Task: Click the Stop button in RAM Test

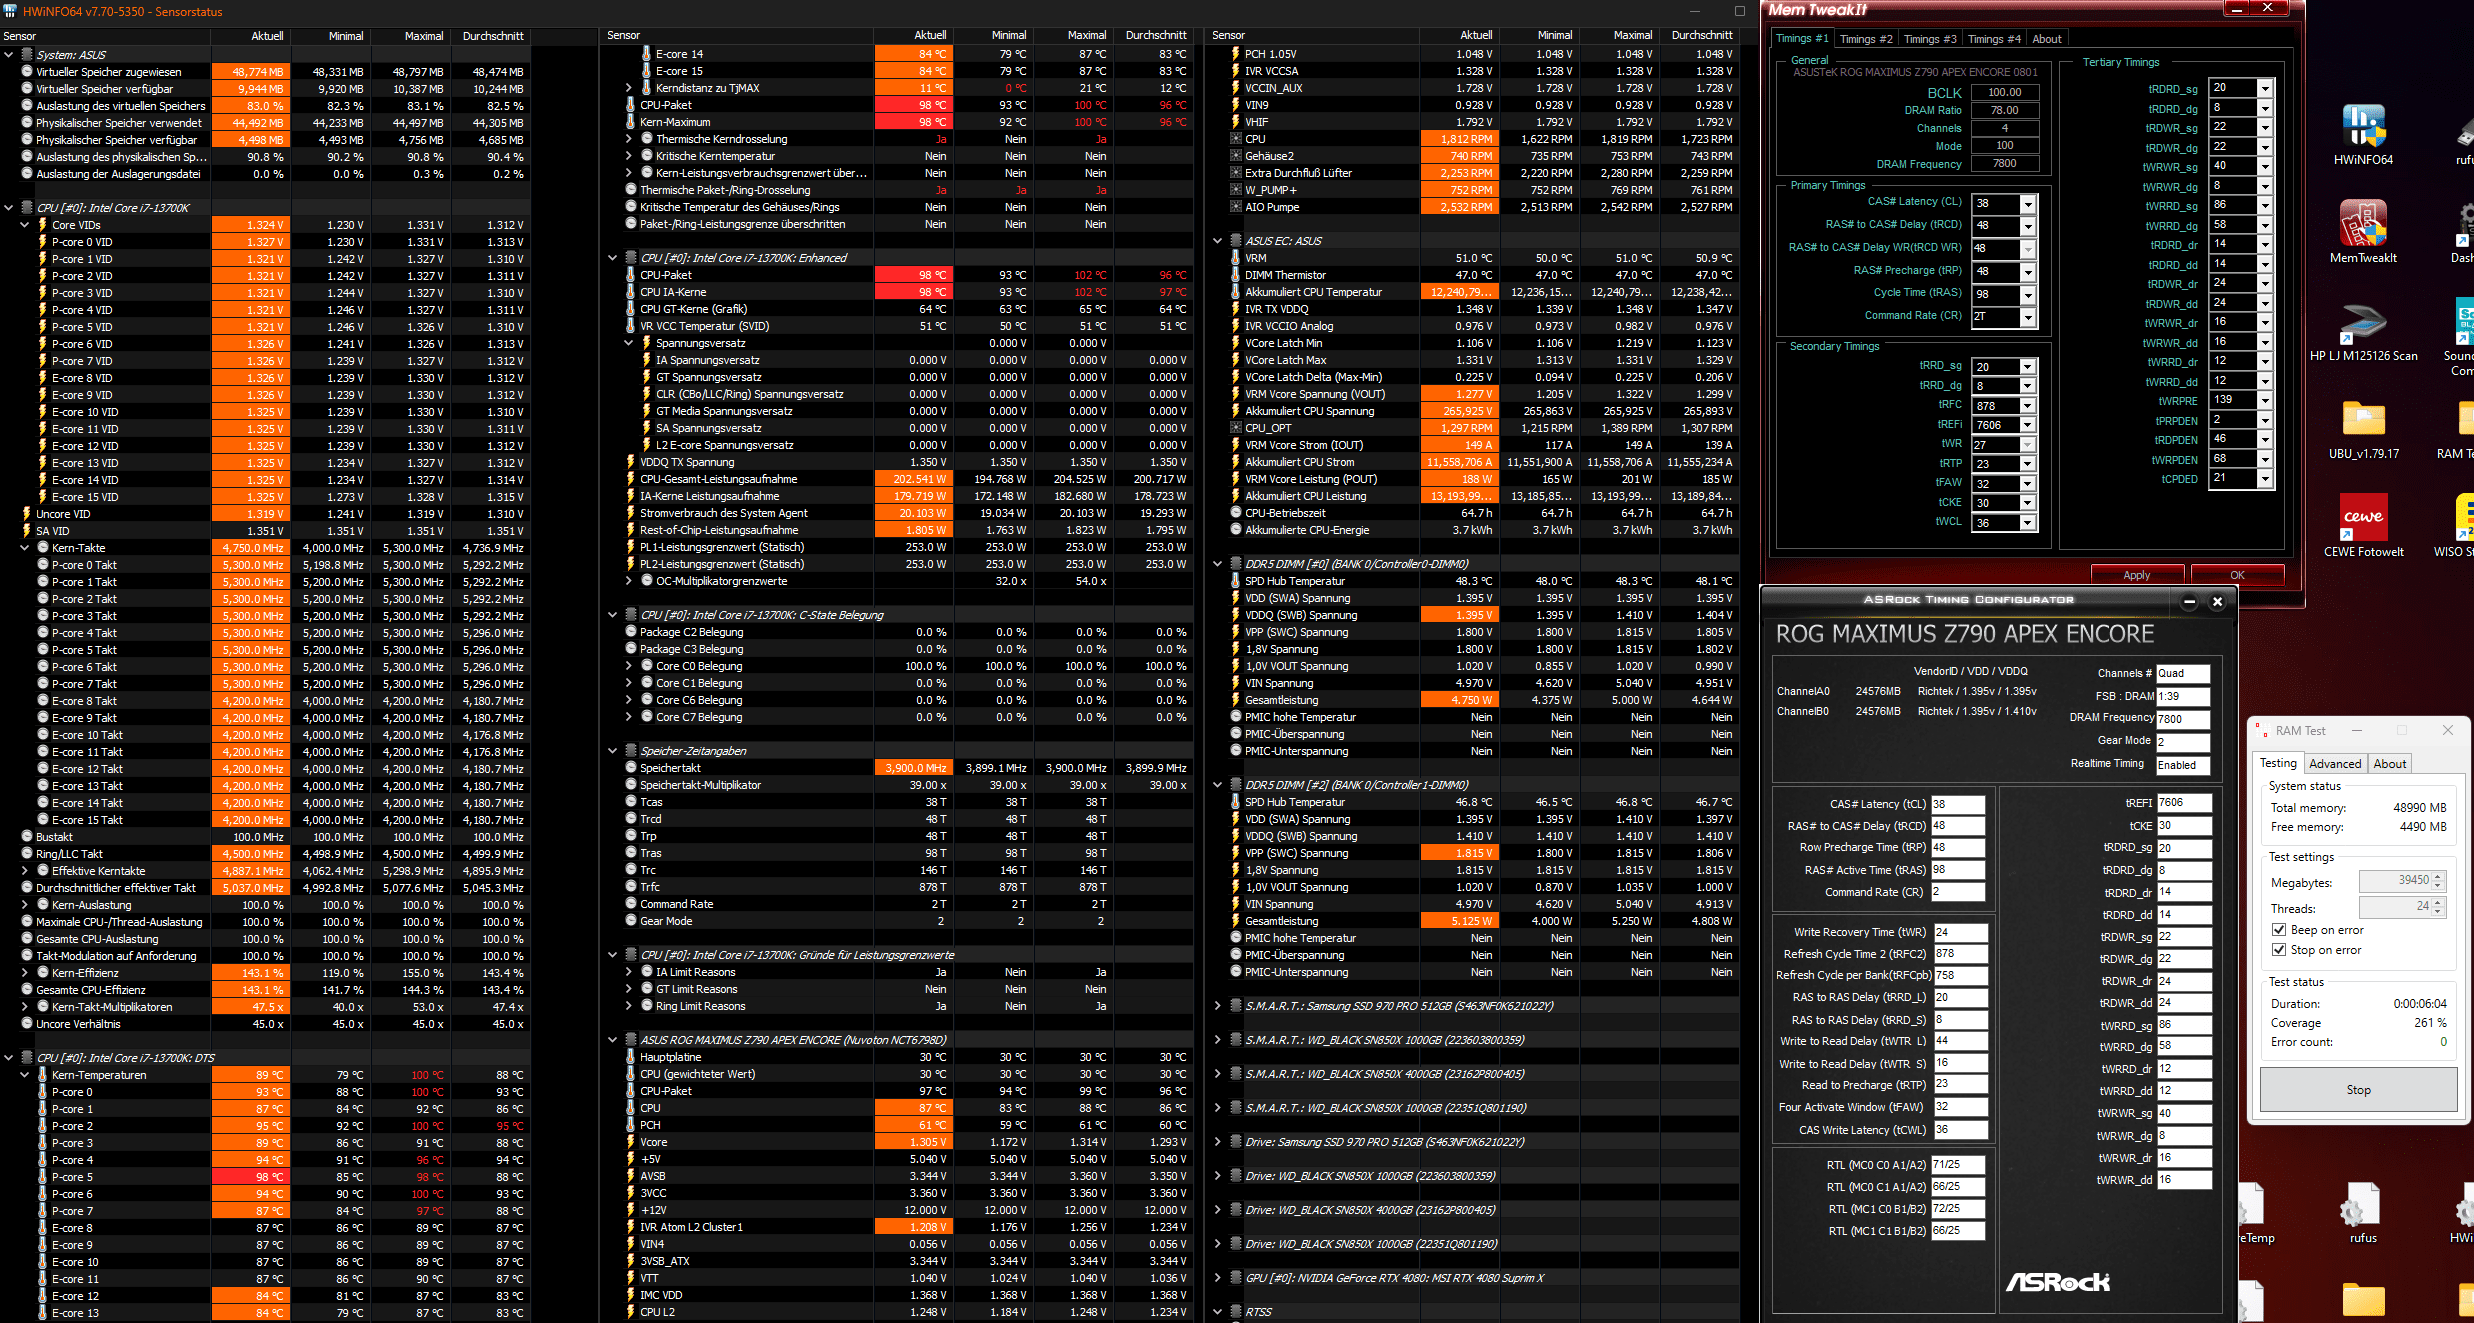Action: coord(2358,1090)
